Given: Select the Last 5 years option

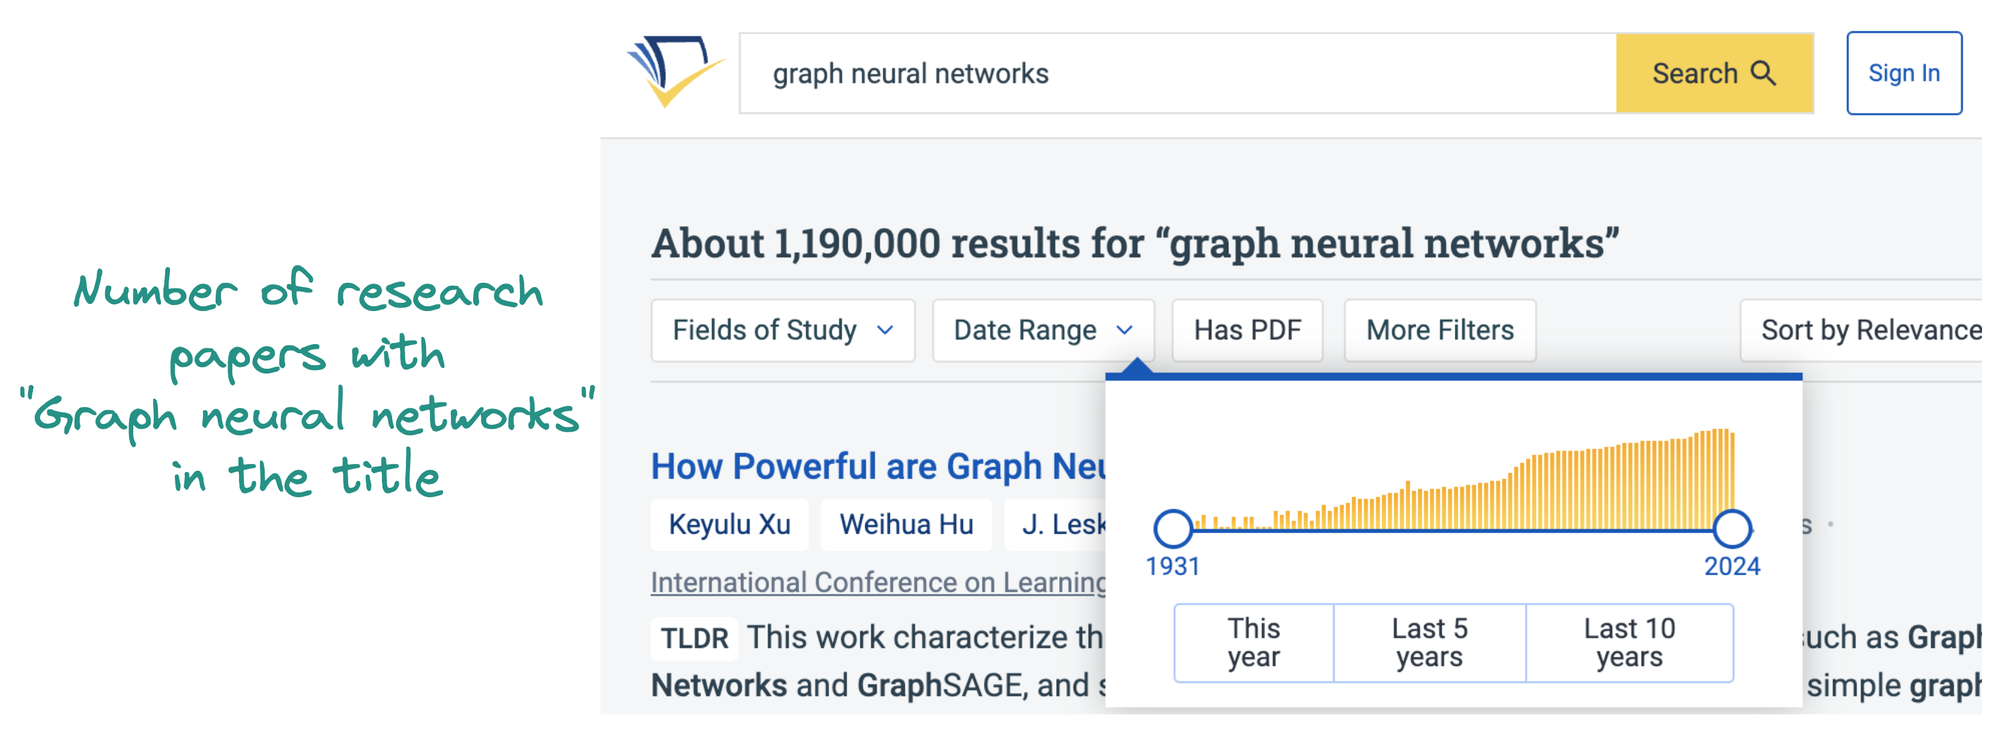Looking at the screenshot, I should pyautogui.click(x=1430, y=643).
